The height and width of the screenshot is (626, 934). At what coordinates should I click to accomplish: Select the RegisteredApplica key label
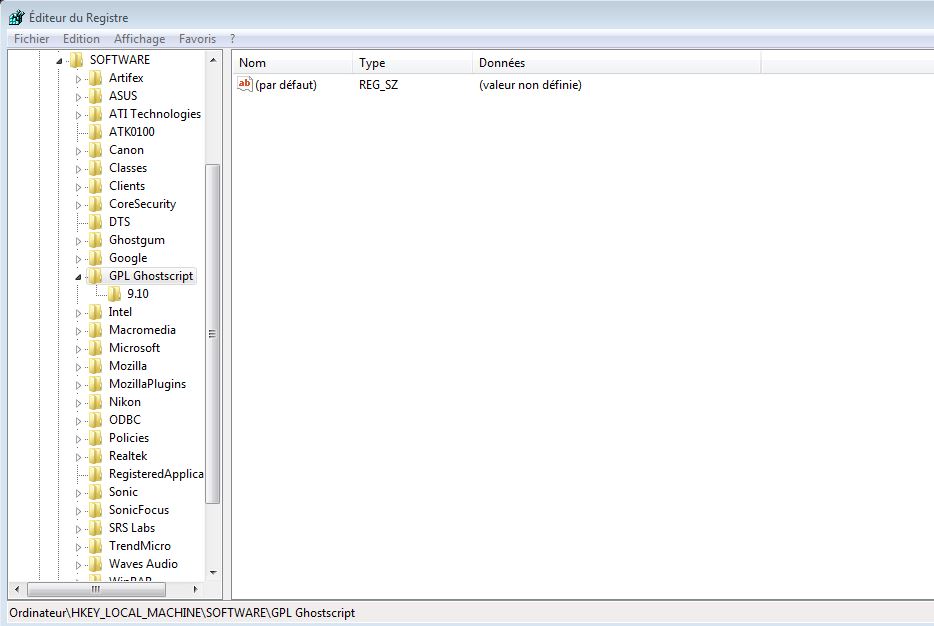(155, 474)
